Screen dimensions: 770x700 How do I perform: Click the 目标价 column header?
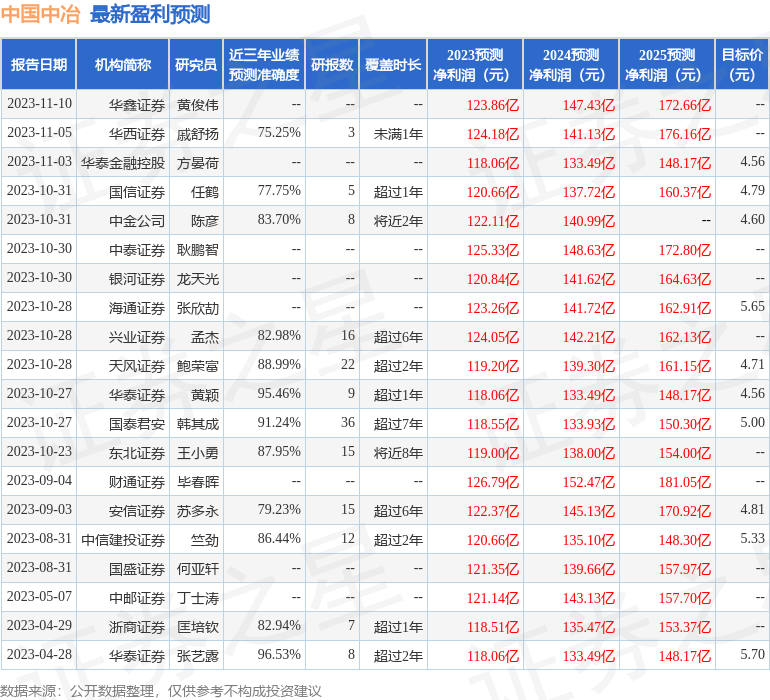[742, 65]
